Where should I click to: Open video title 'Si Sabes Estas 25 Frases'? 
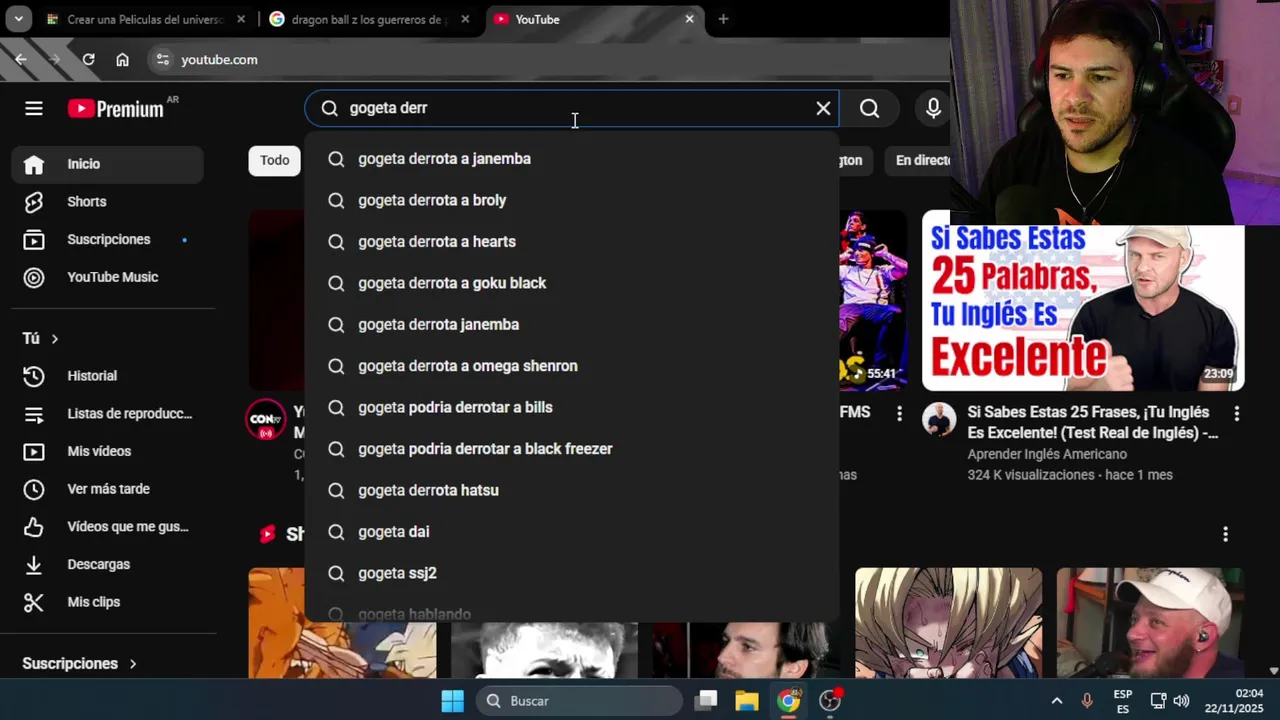point(1093,422)
